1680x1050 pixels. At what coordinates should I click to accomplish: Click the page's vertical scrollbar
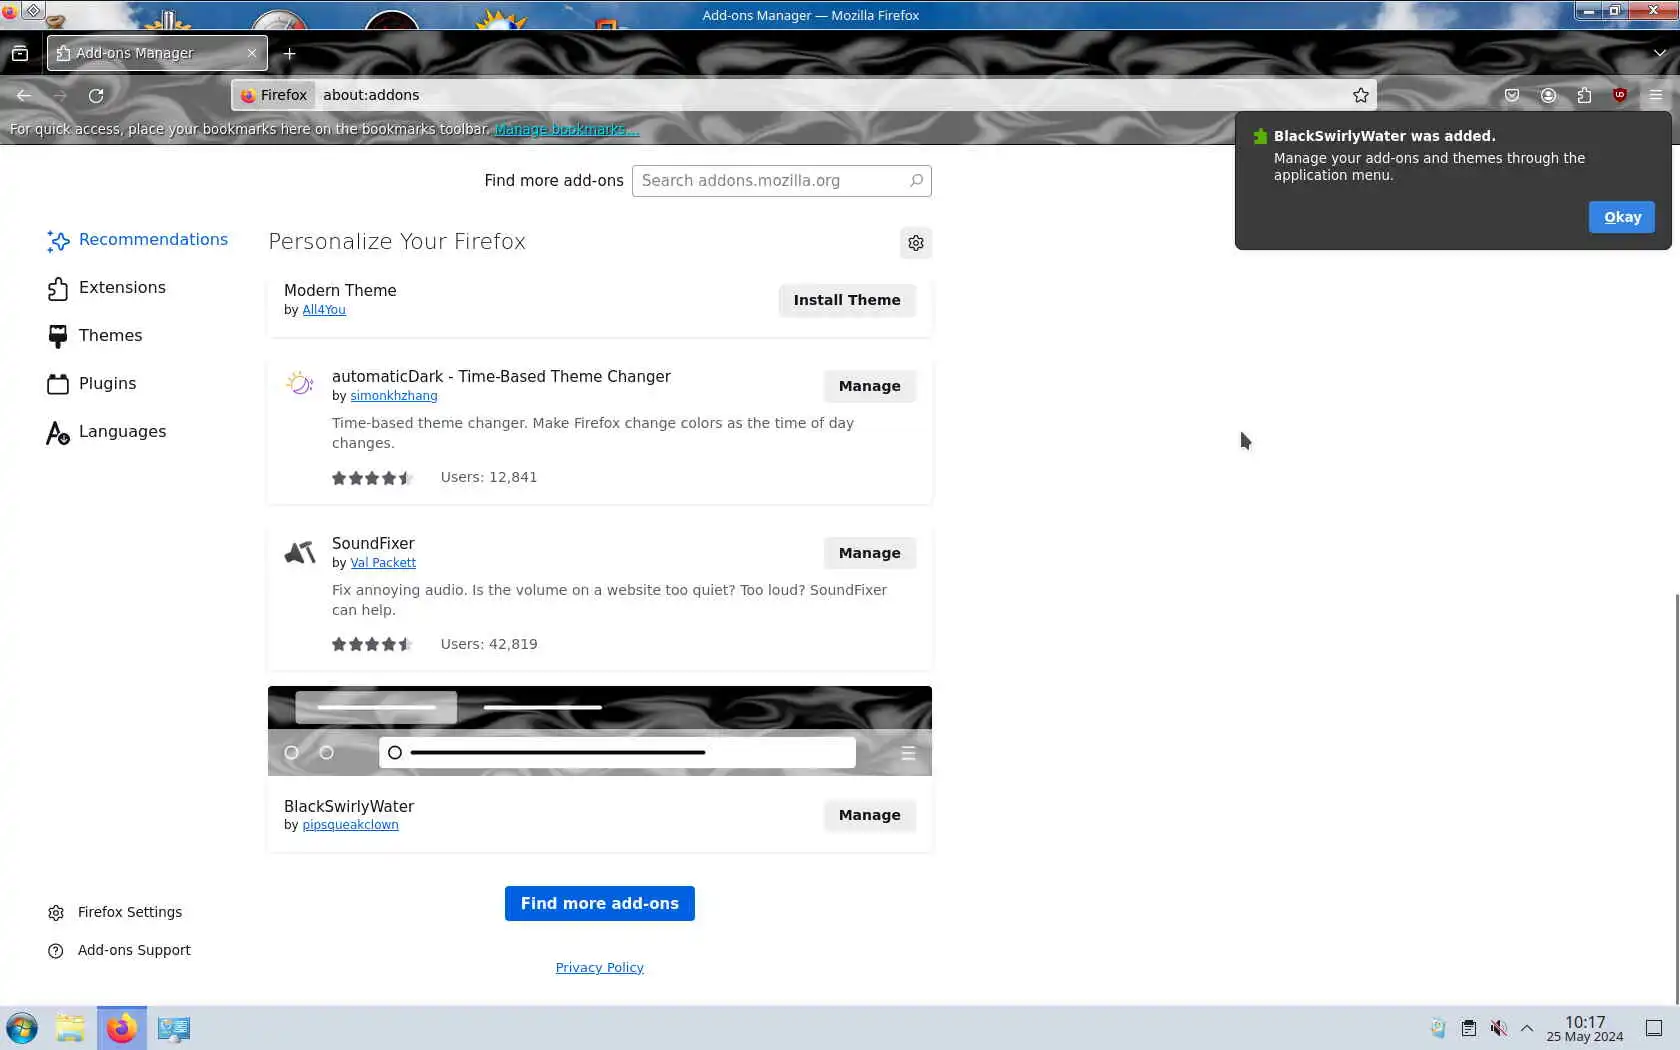tap(1676, 798)
